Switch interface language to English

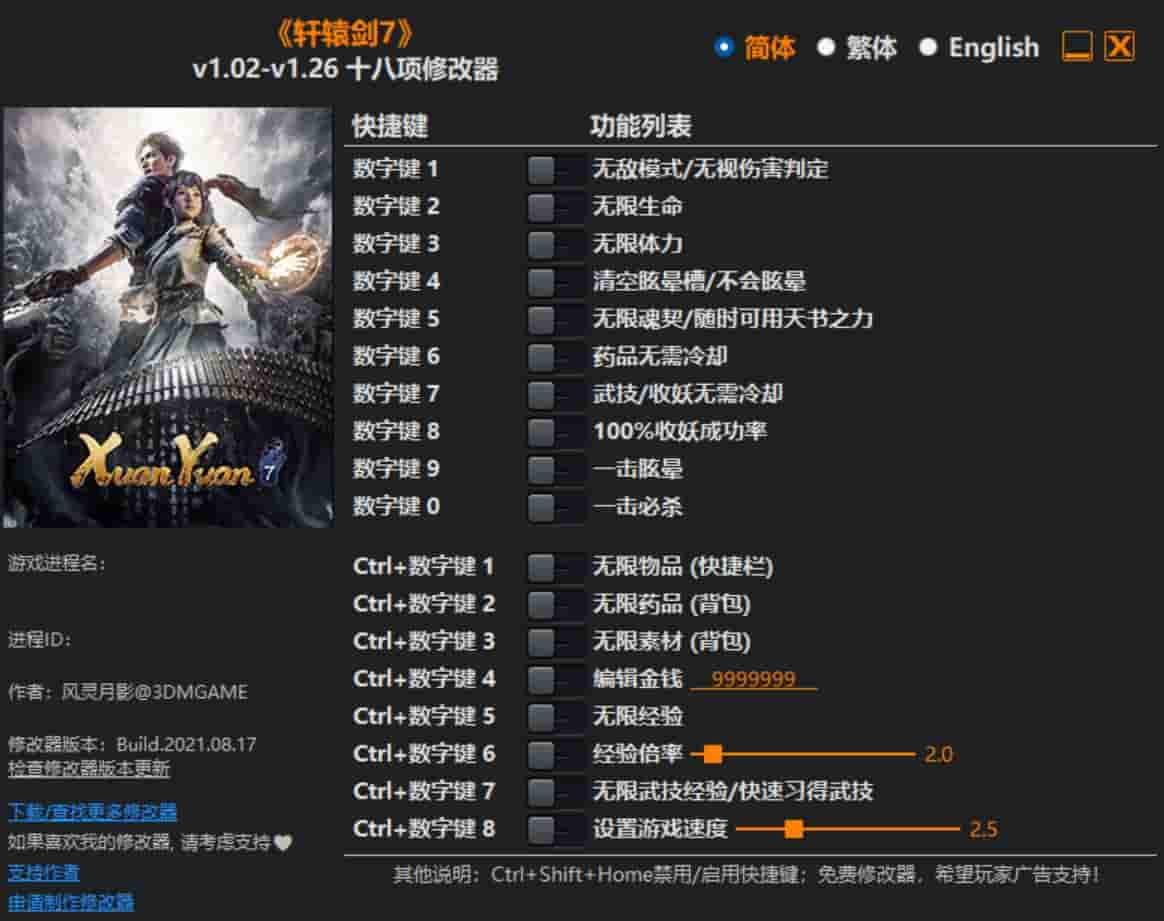[934, 46]
